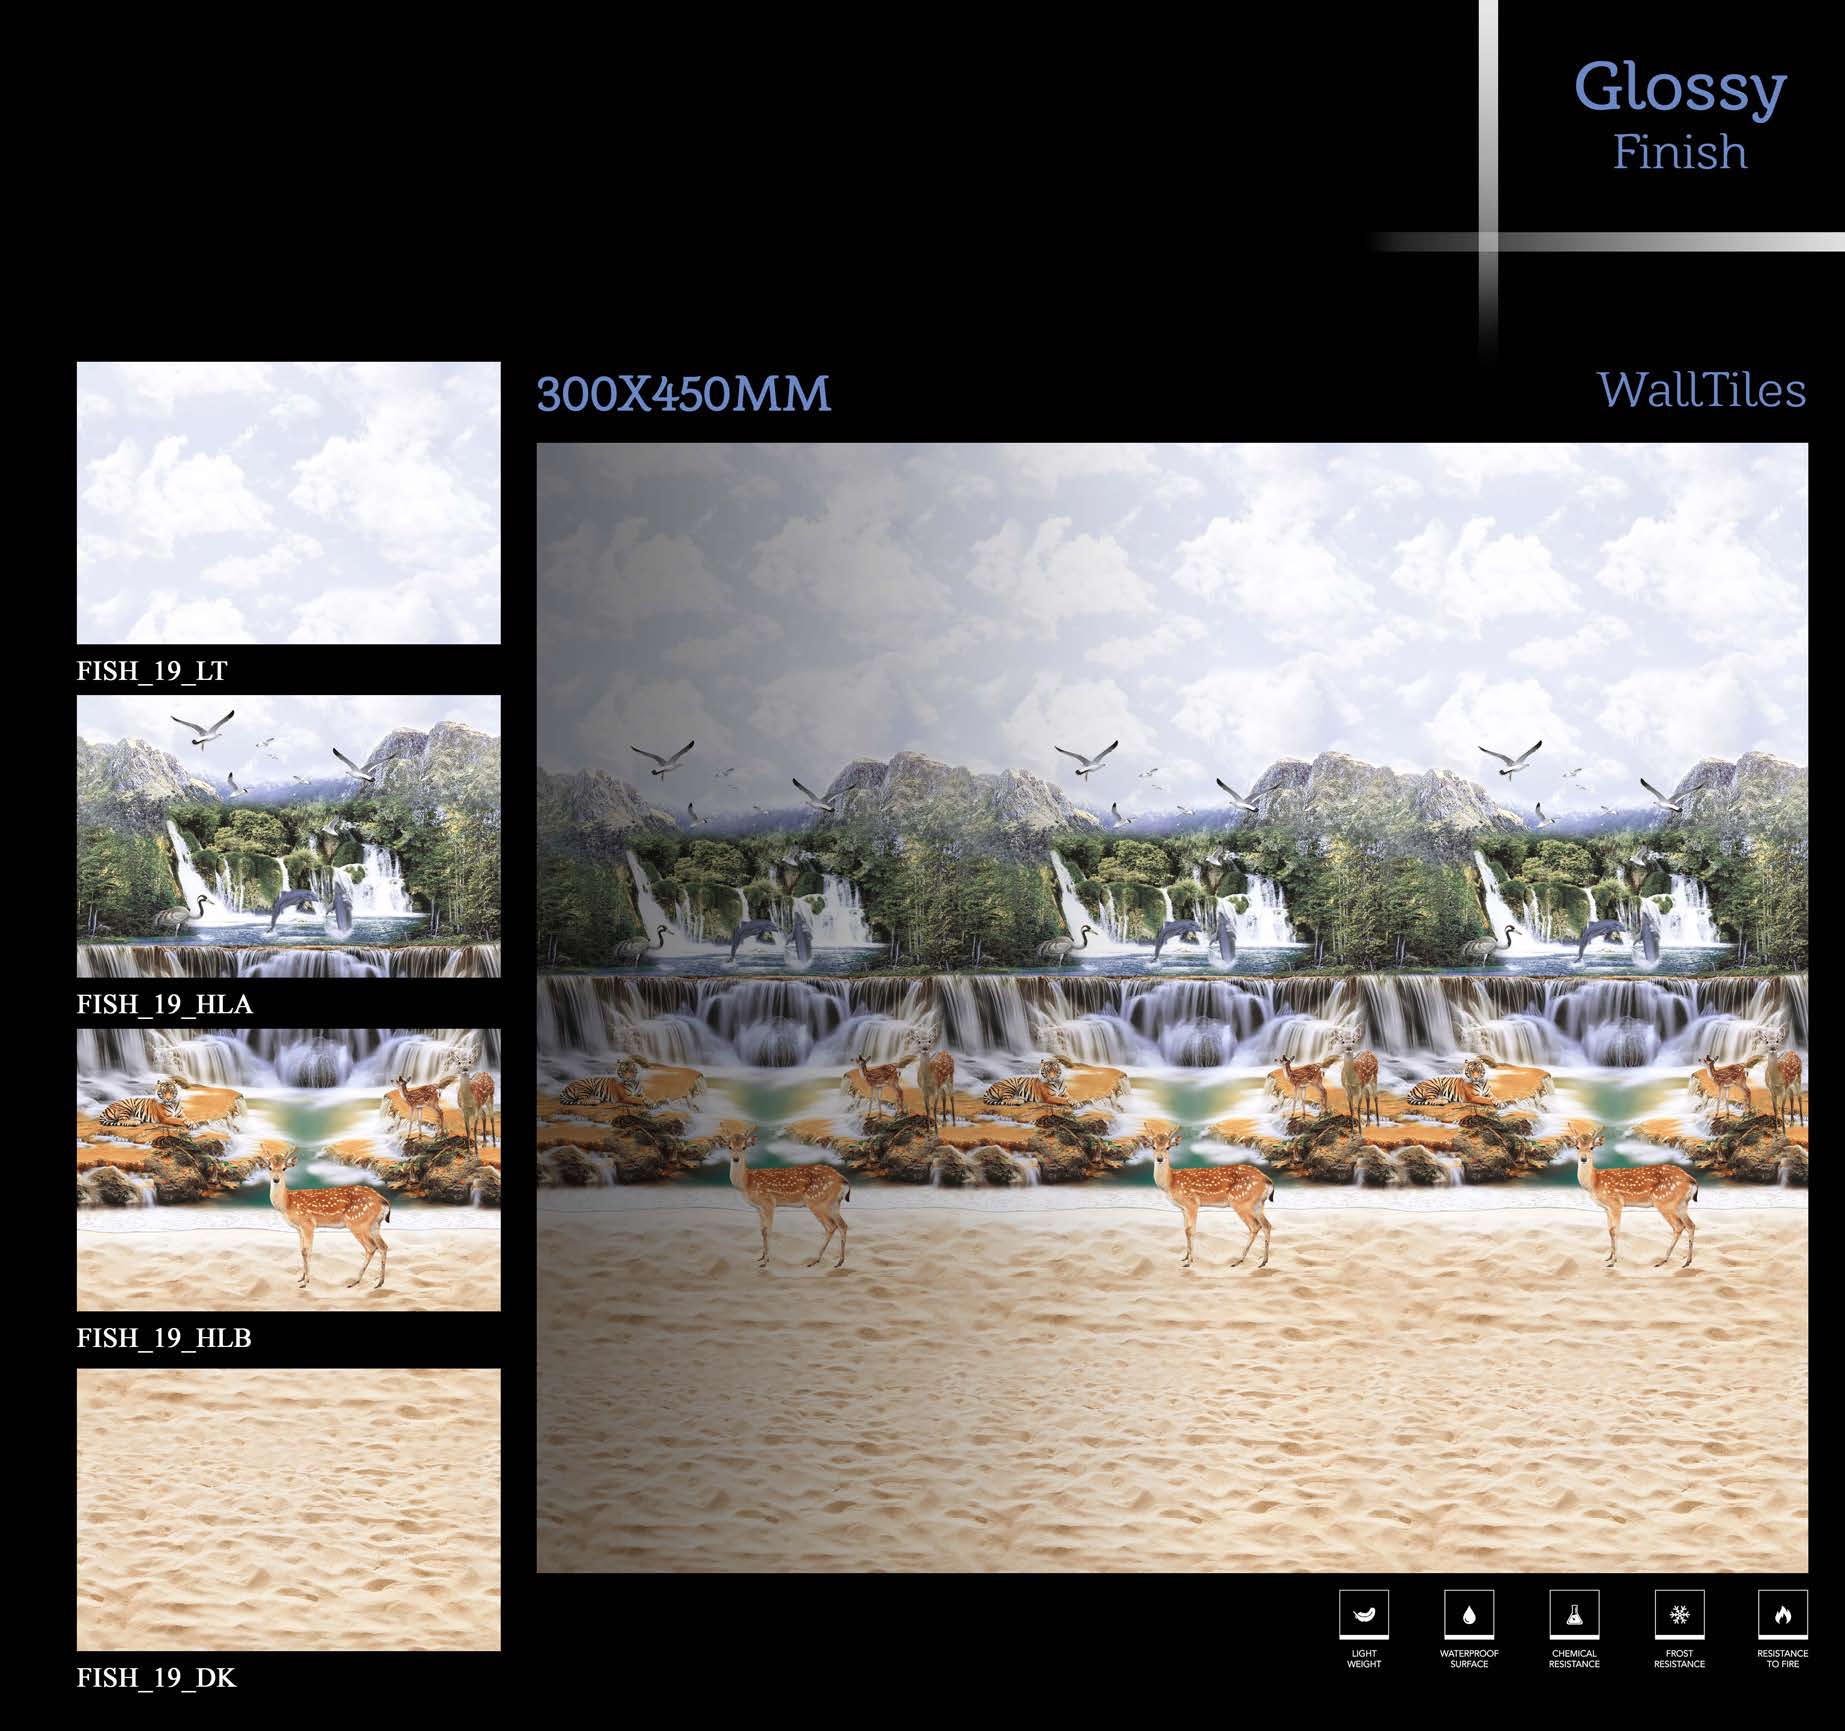The width and height of the screenshot is (1845, 1731).
Task: Click the 300X450MM size heading
Action: point(684,393)
